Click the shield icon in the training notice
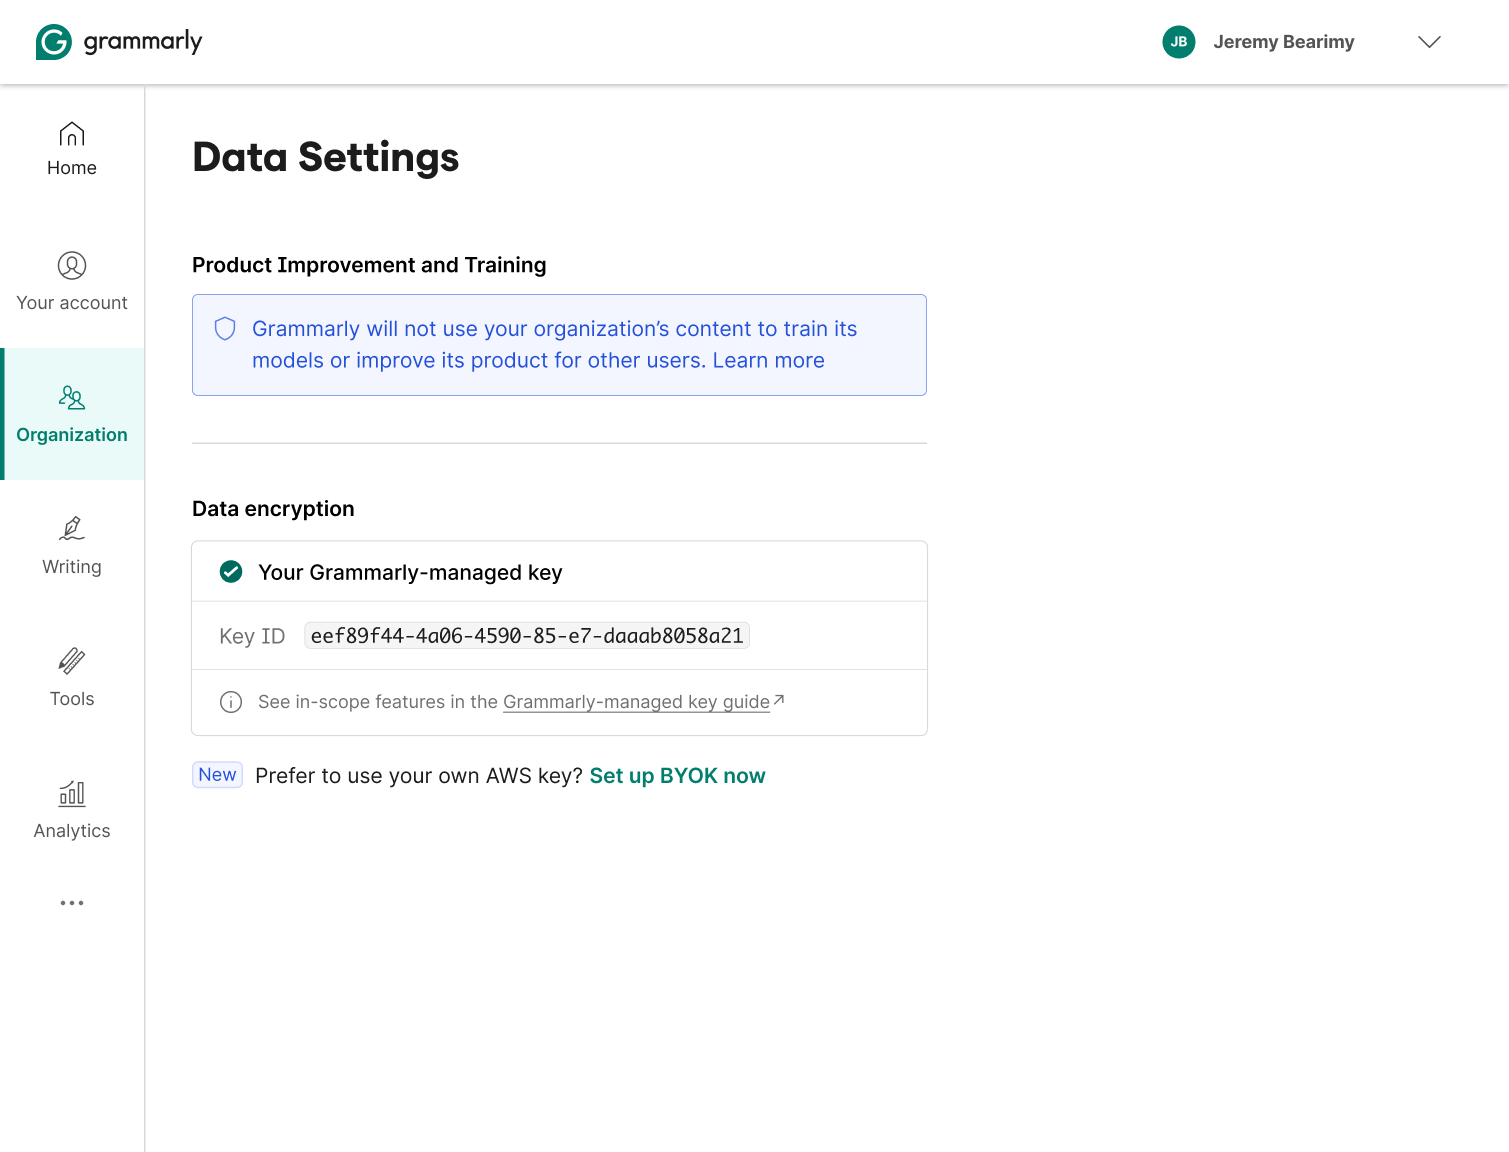Screen dimensions: 1509x1152 coord(224,328)
